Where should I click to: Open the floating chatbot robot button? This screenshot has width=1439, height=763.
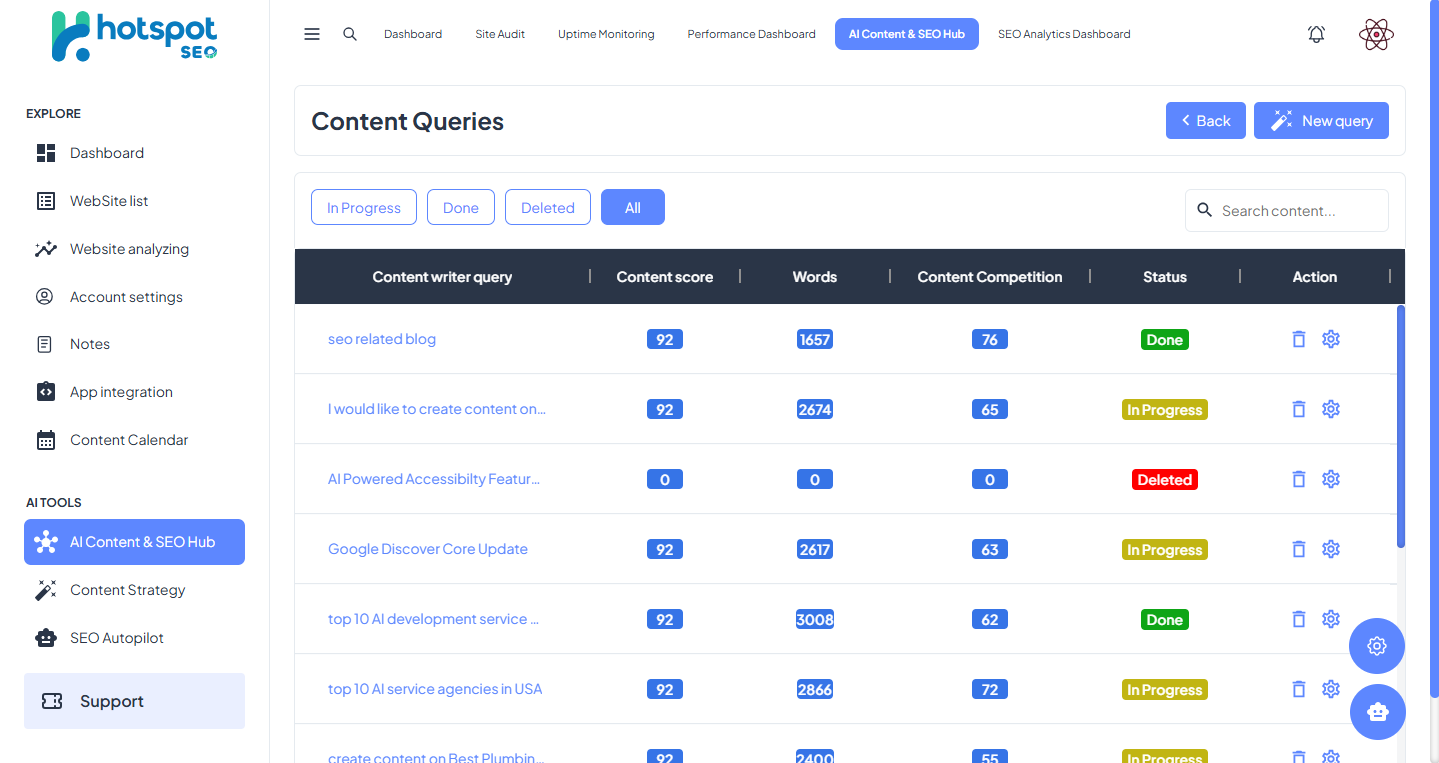[1377, 712]
